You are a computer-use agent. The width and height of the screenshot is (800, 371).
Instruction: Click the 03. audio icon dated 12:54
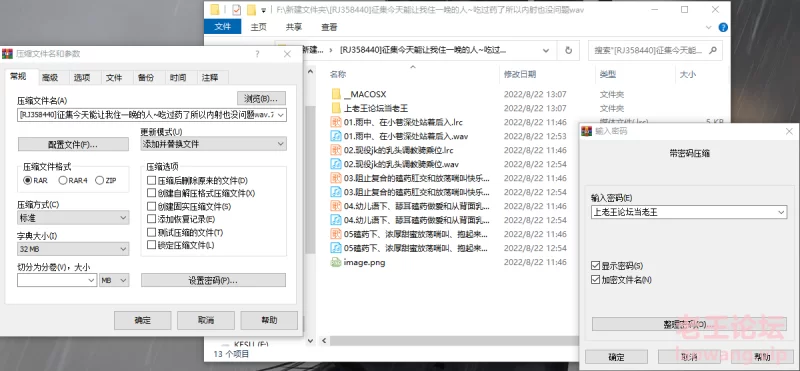click(336, 192)
